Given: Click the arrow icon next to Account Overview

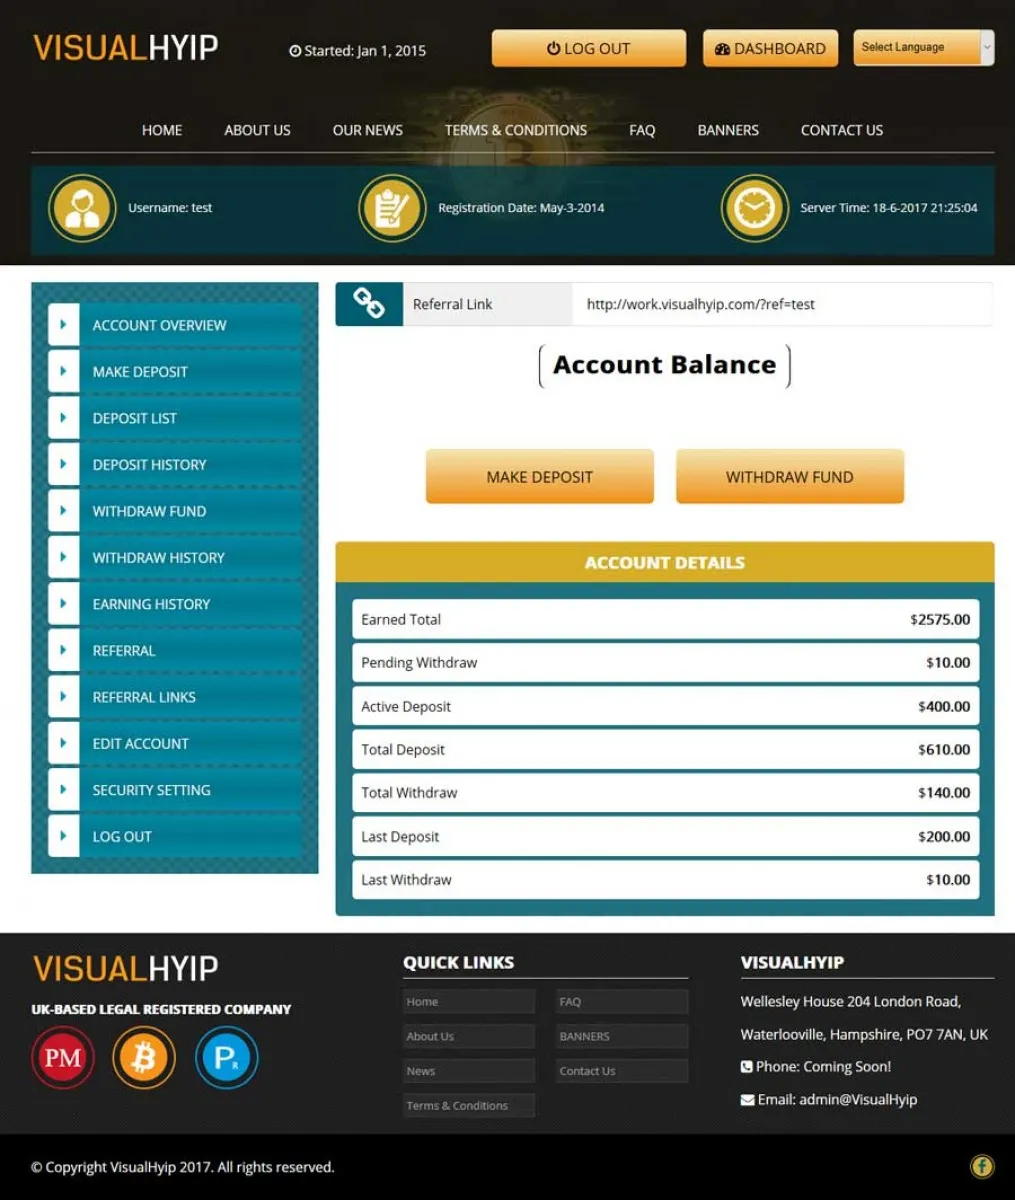Looking at the screenshot, I should tap(63, 325).
